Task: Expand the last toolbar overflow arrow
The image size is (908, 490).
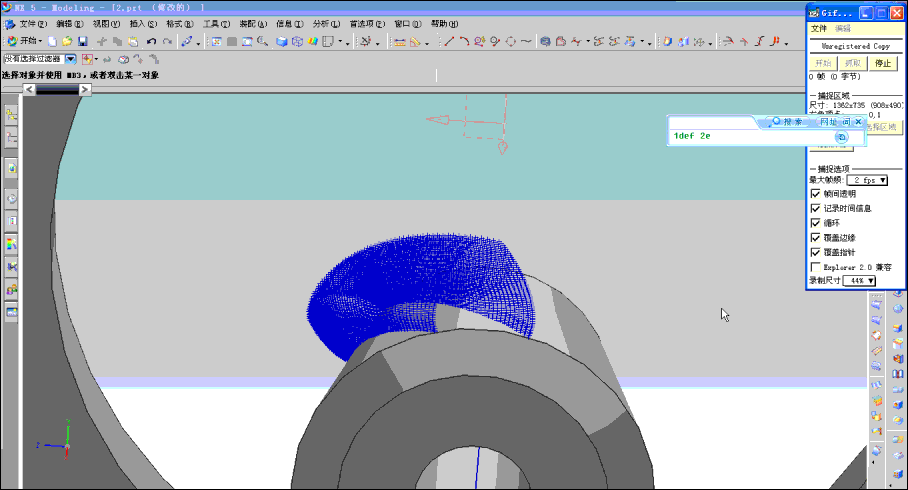Action: coord(786,43)
